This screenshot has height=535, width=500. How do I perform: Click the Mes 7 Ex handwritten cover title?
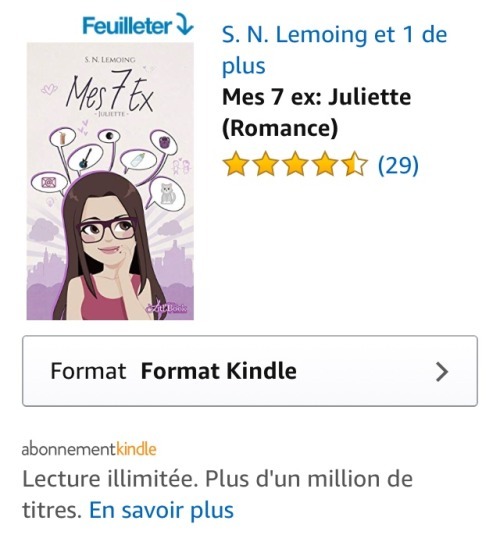tap(110, 92)
